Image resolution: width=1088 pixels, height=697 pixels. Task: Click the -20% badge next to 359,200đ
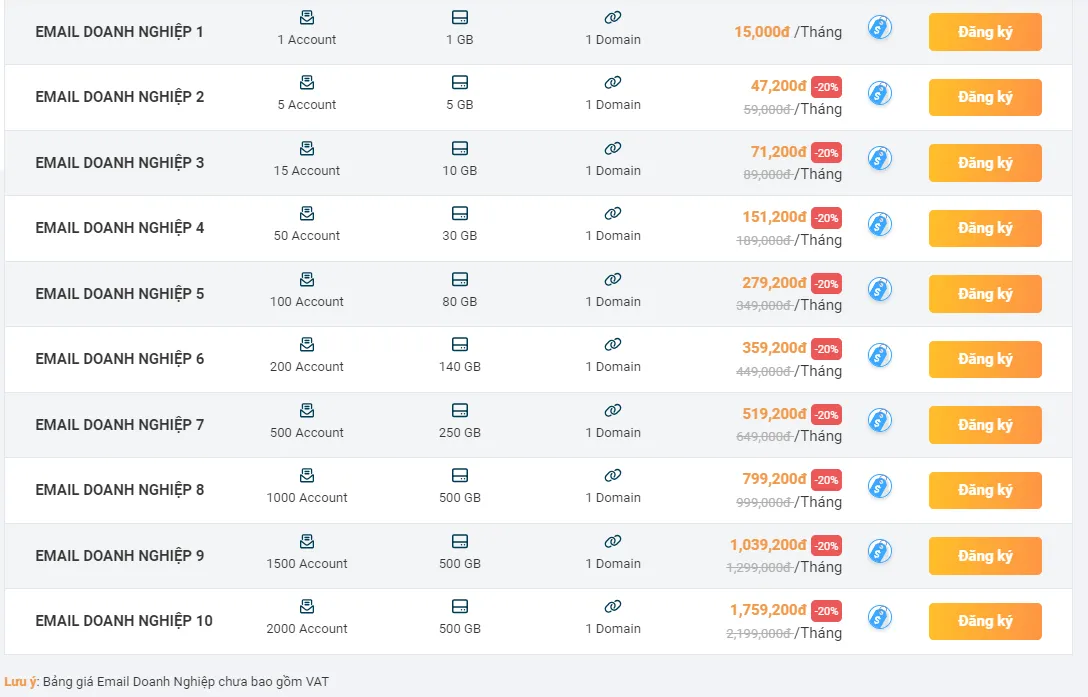click(826, 348)
